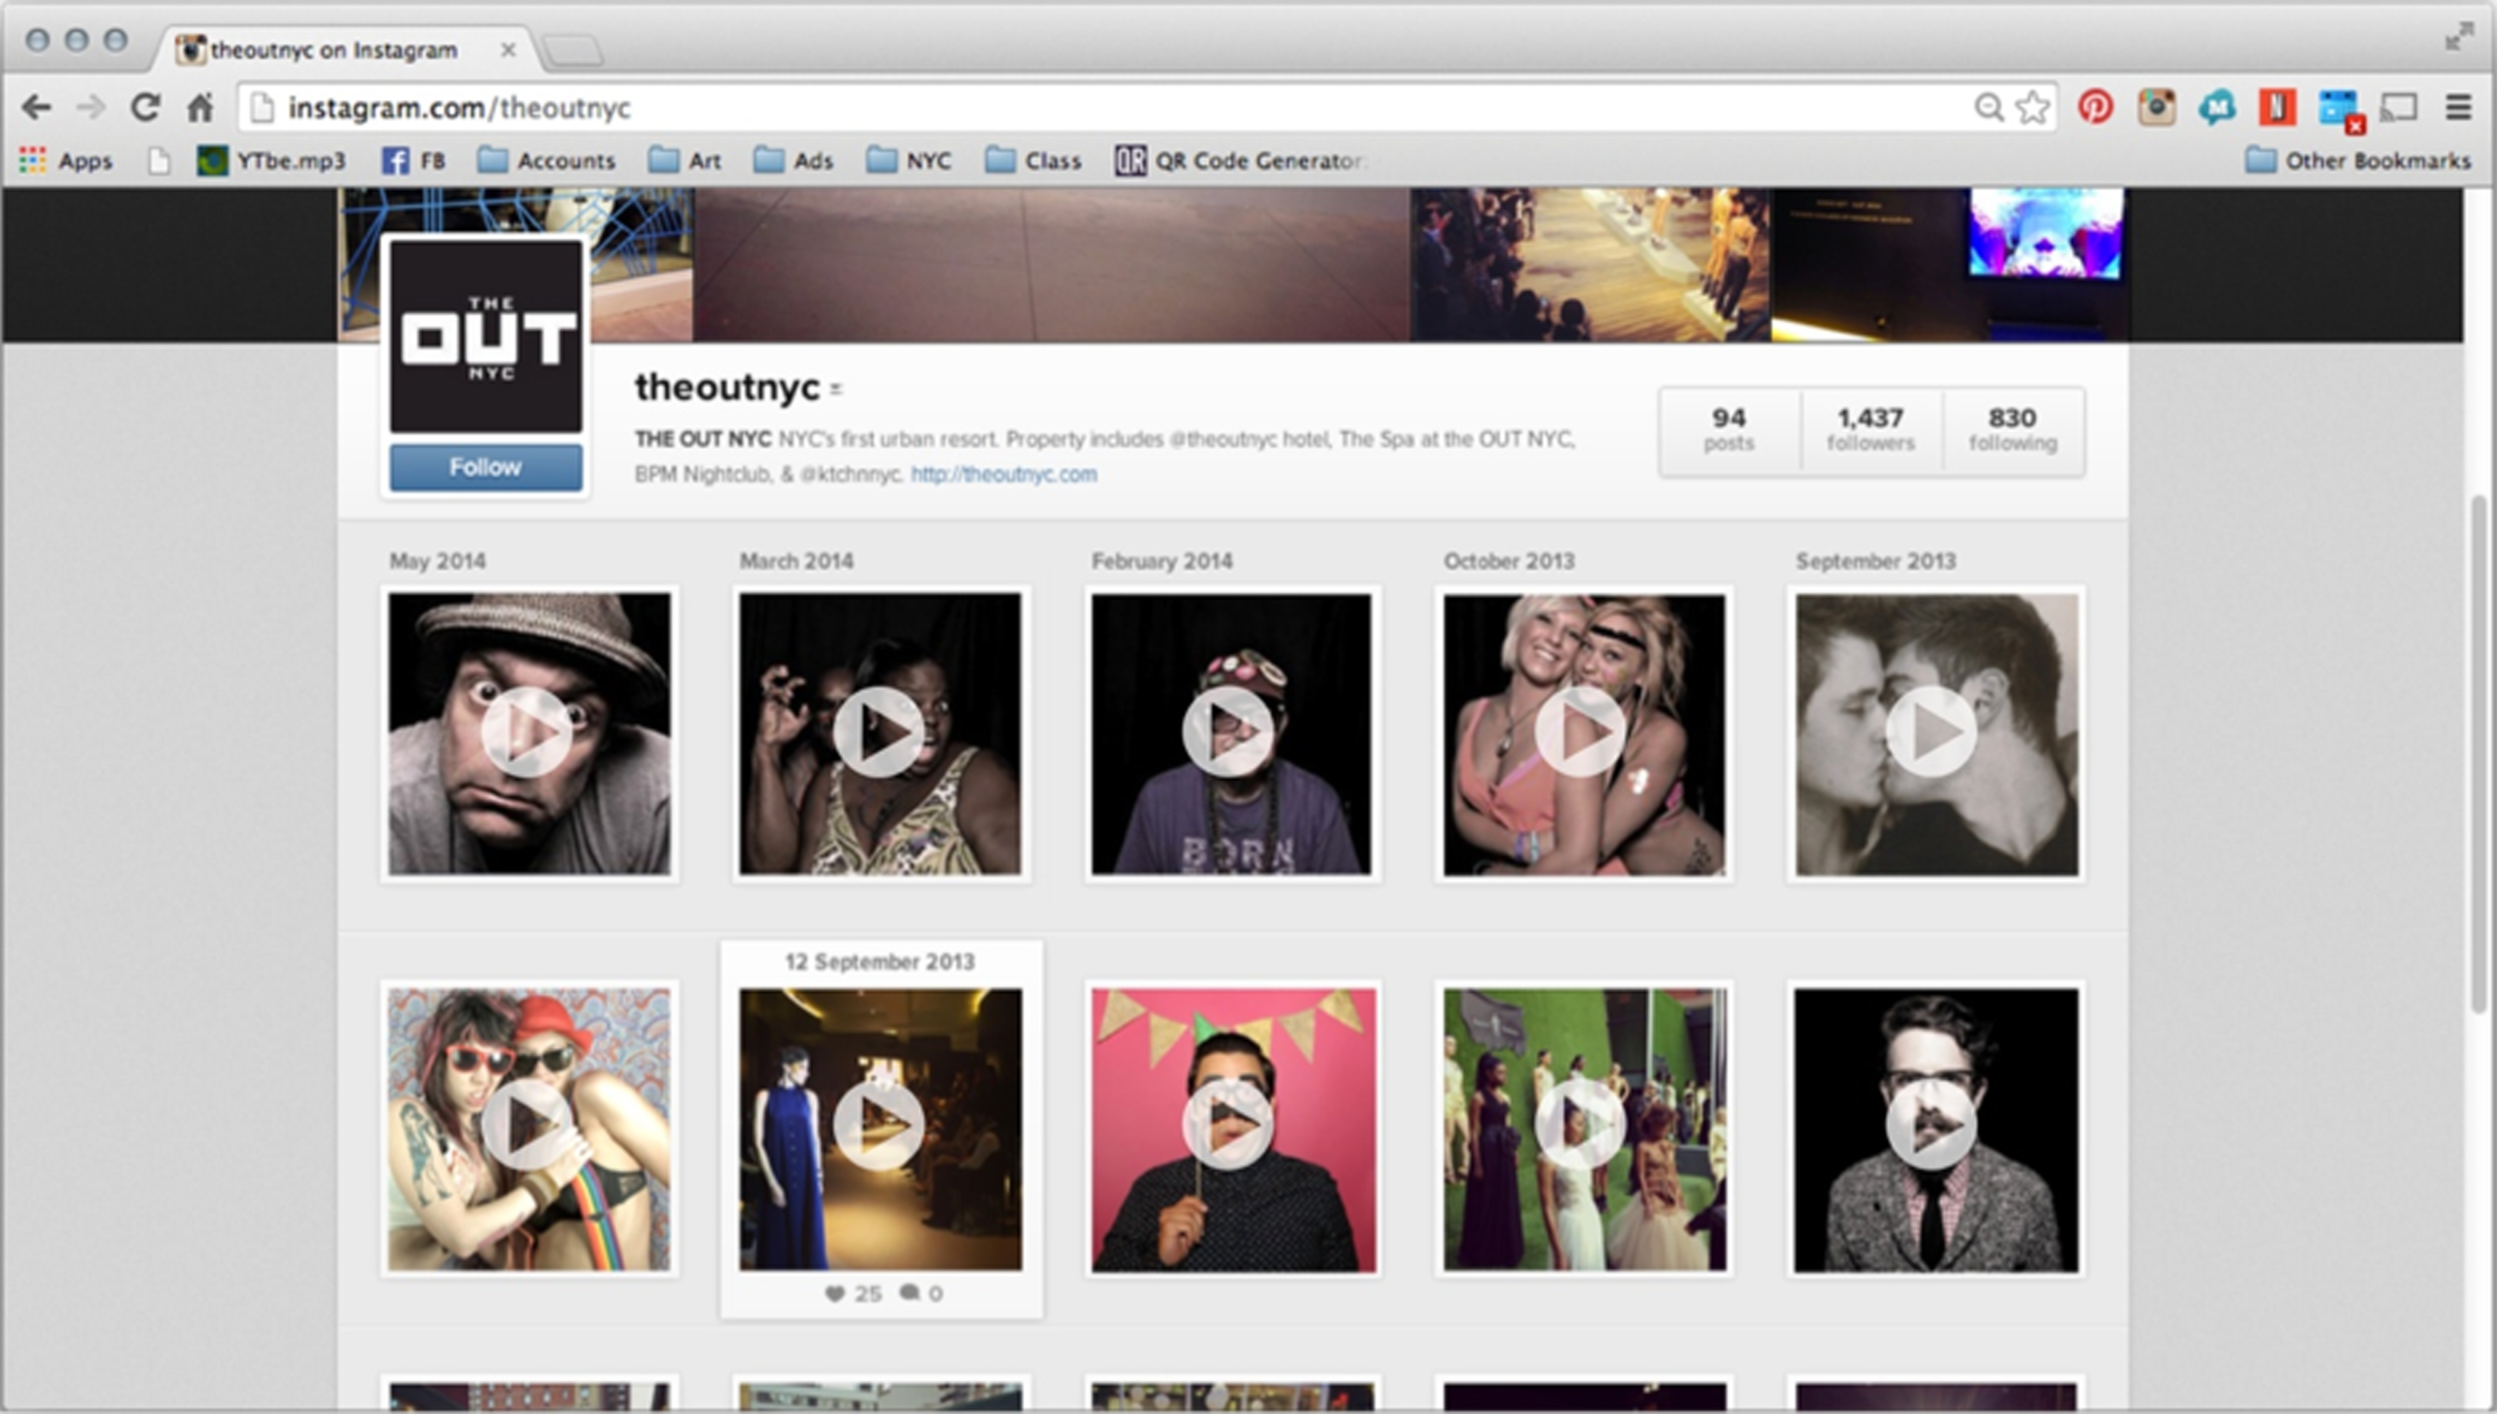The image size is (2500, 1414).
Task: Click the browser reload icon
Action: click(146, 107)
